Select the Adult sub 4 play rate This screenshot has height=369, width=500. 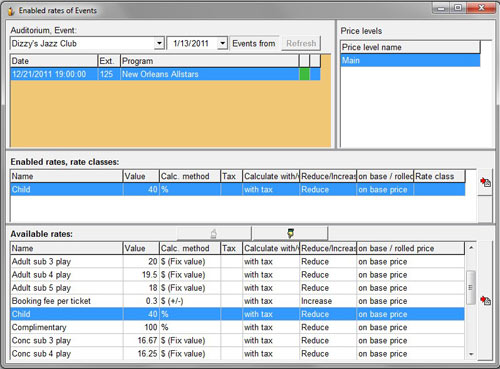[237, 275]
